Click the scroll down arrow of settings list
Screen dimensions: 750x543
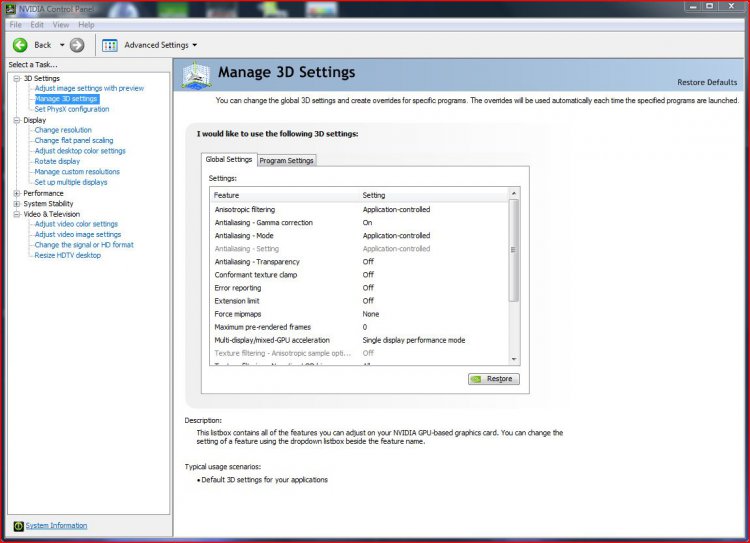click(514, 359)
